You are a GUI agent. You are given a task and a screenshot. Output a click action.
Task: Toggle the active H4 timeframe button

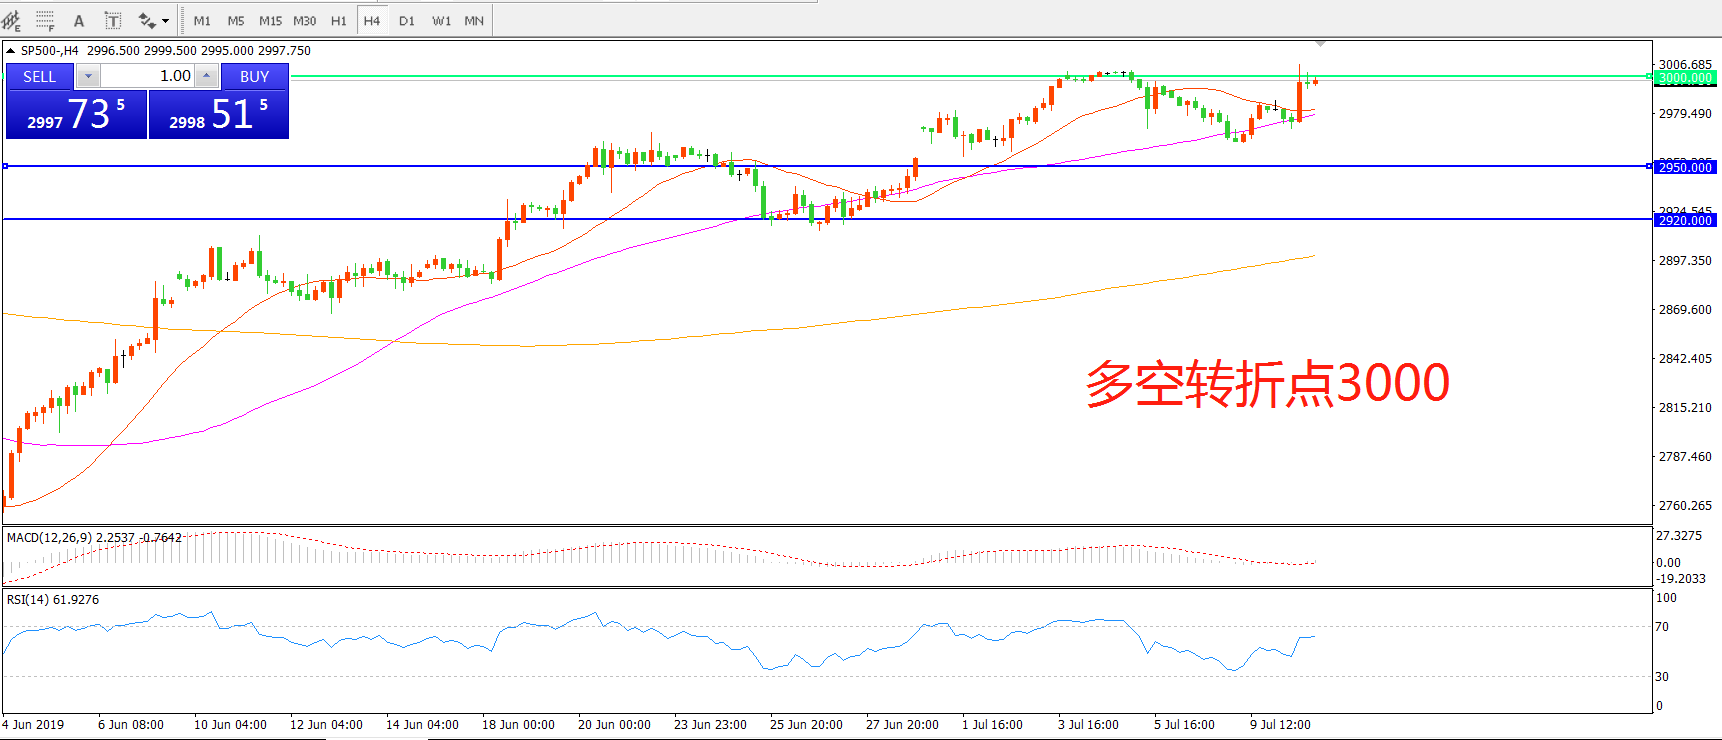click(x=372, y=20)
